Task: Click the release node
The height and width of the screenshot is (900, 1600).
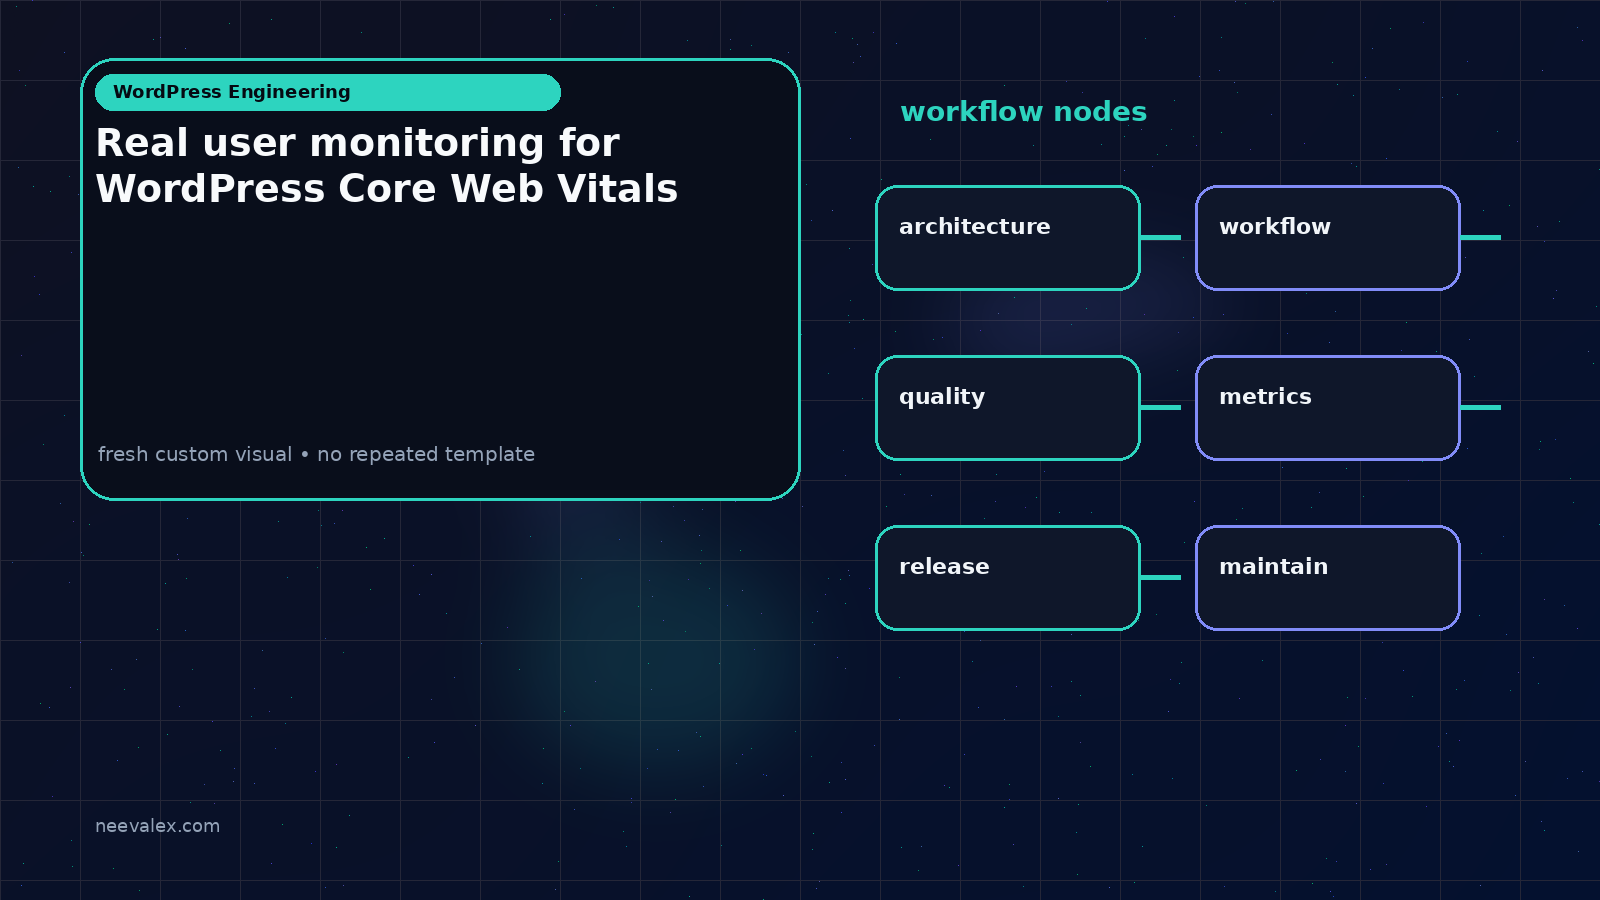Action: click(x=1008, y=578)
